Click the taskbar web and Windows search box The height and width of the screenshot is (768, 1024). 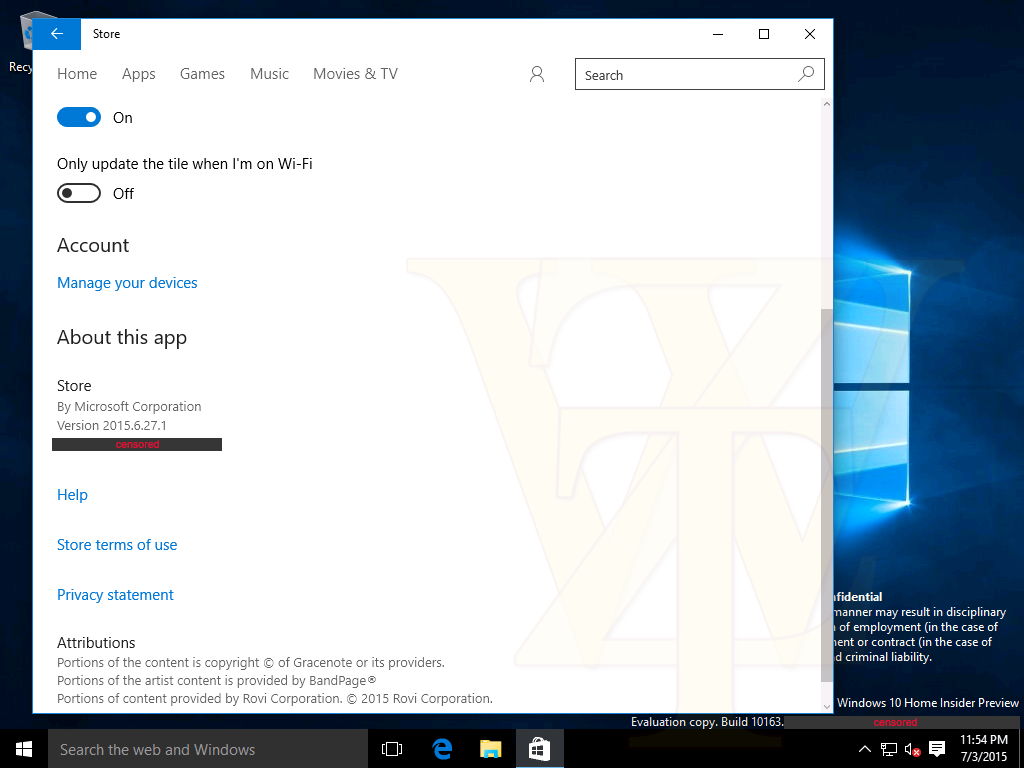pos(208,749)
